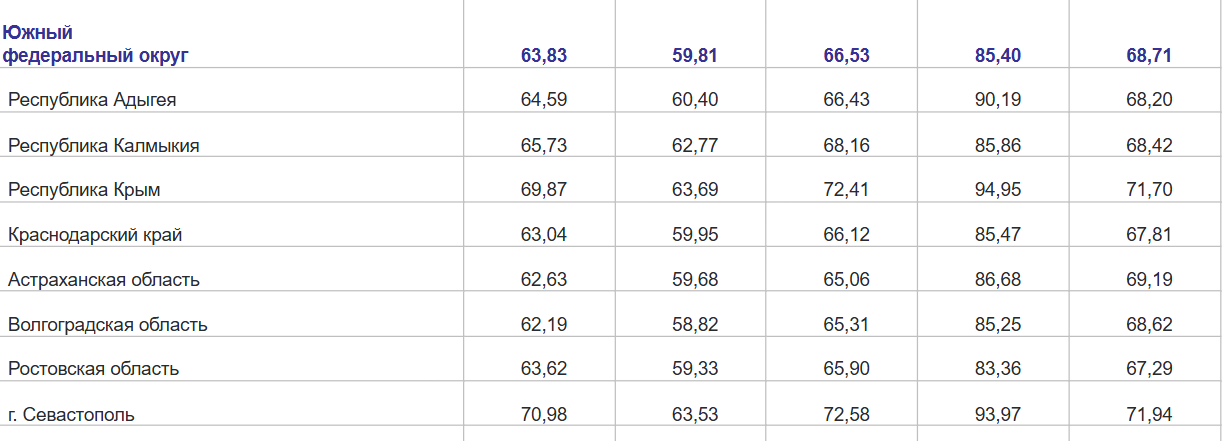
Task: Select the cell containing 94,95
Action: (998, 190)
